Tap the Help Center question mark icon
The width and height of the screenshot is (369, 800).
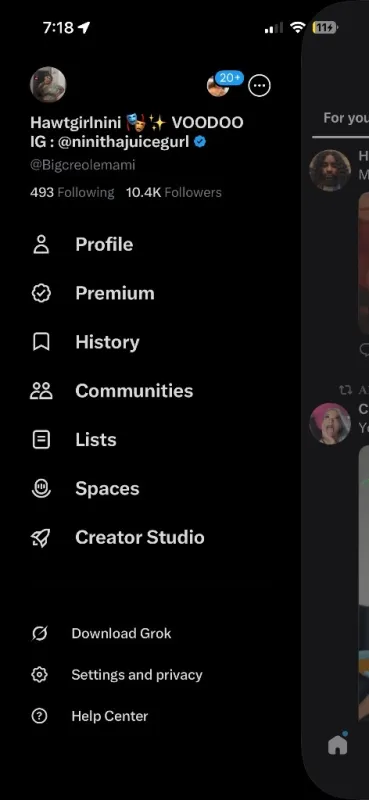click(39, 716)
